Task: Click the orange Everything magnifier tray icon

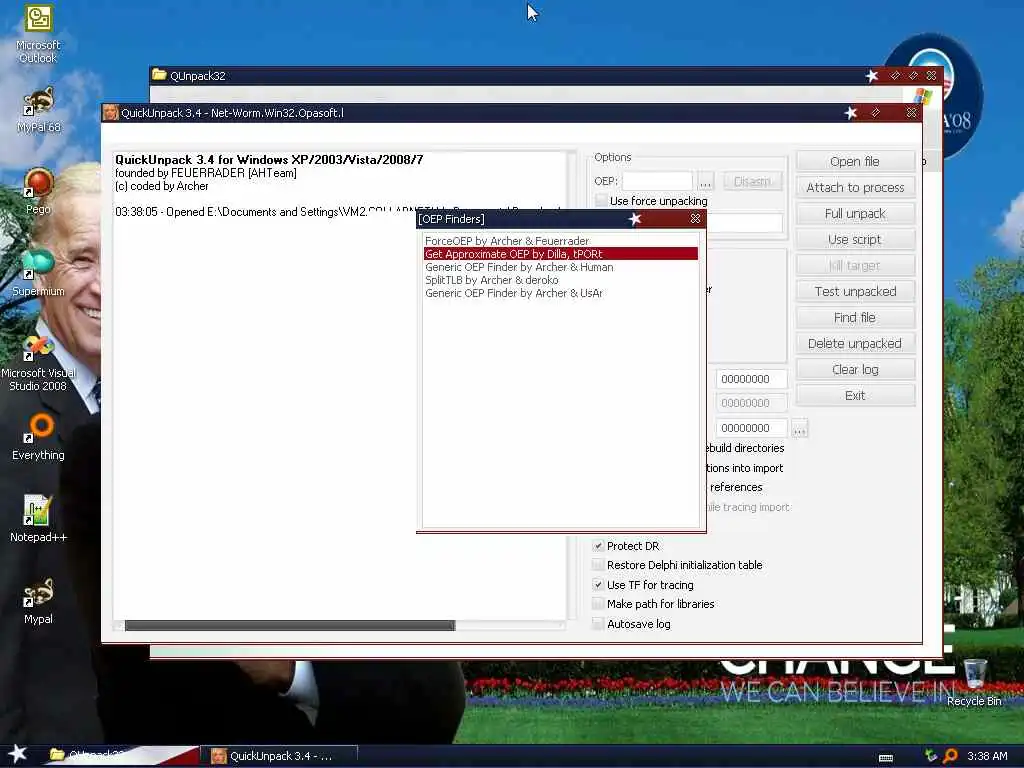Action: 950,756
